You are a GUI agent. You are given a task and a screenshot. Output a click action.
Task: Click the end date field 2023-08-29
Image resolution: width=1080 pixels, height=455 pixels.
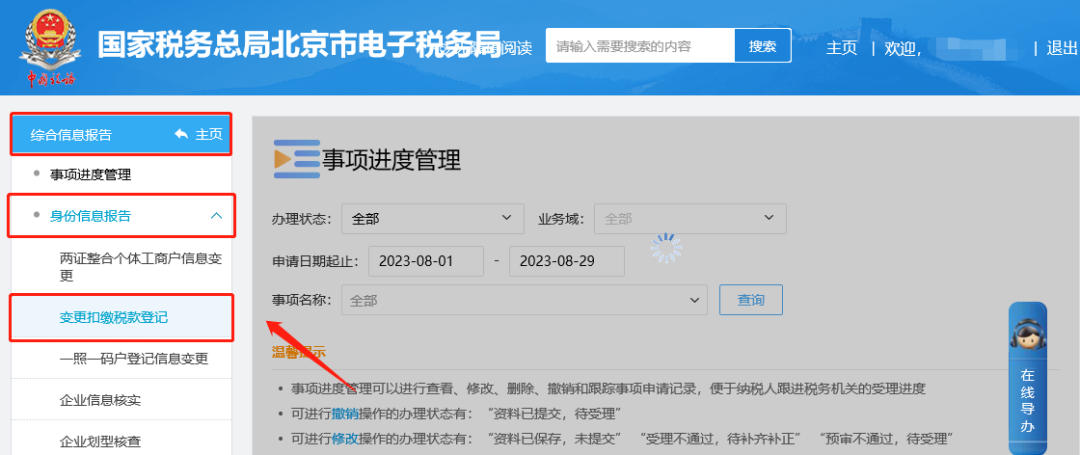pos(567,261)
